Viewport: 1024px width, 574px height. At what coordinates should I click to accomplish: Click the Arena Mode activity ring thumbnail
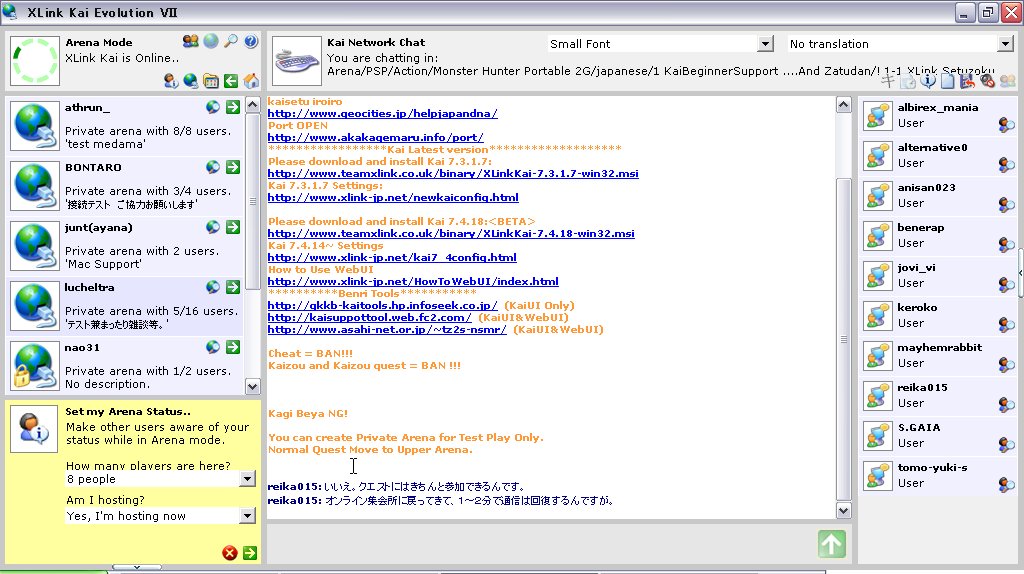(x=35, y=61)
